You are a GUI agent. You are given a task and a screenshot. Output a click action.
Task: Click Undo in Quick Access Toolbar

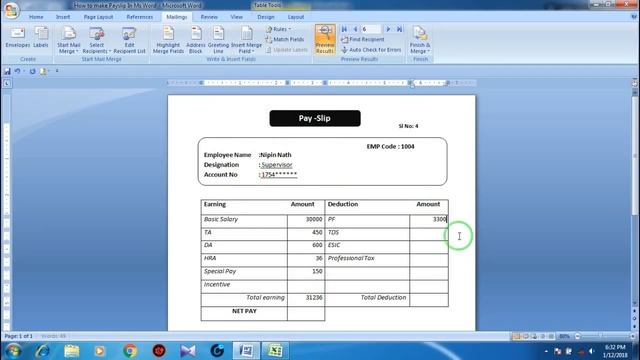(x=18, y=71)
